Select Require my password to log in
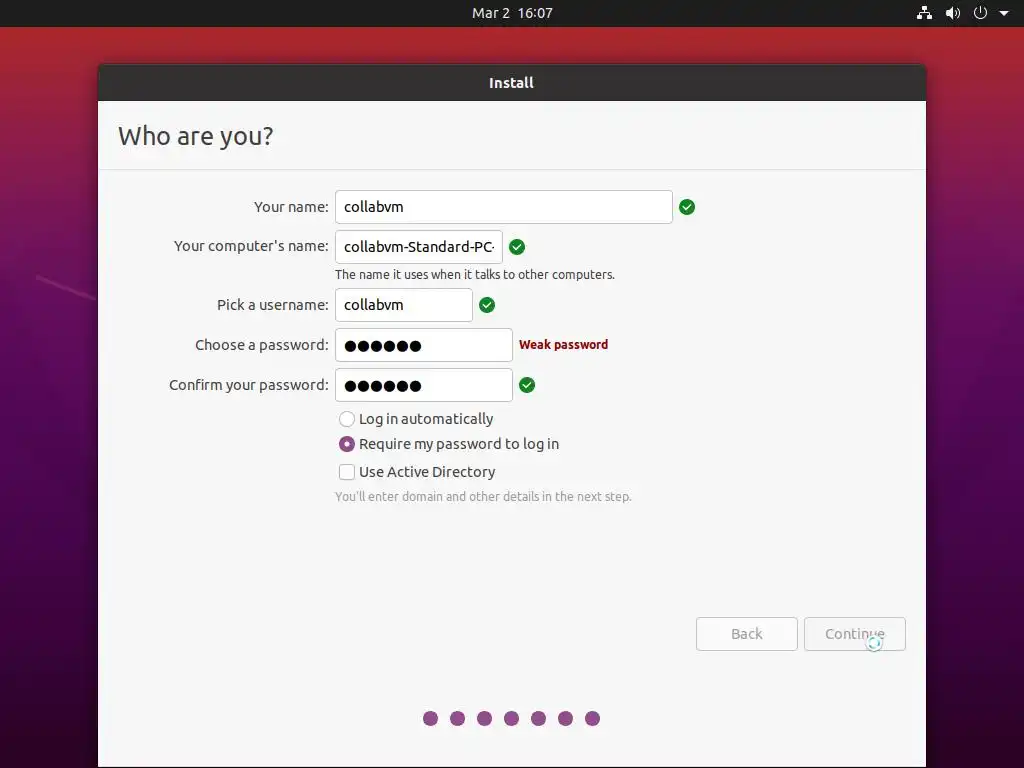This screenshot has width=1024, height=768. (x=449, y=444)
